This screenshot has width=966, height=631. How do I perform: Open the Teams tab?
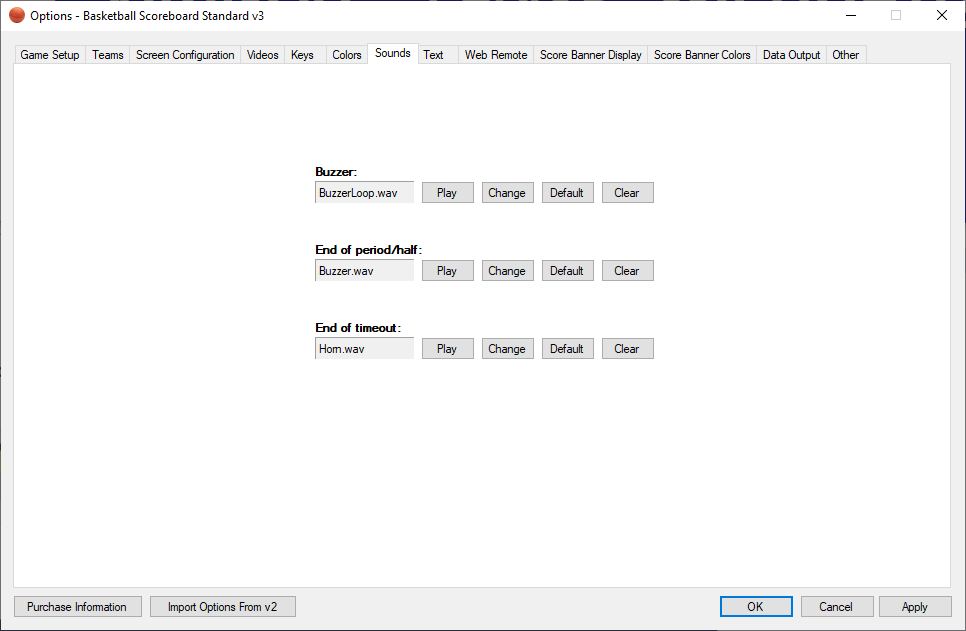coord(108,55)
